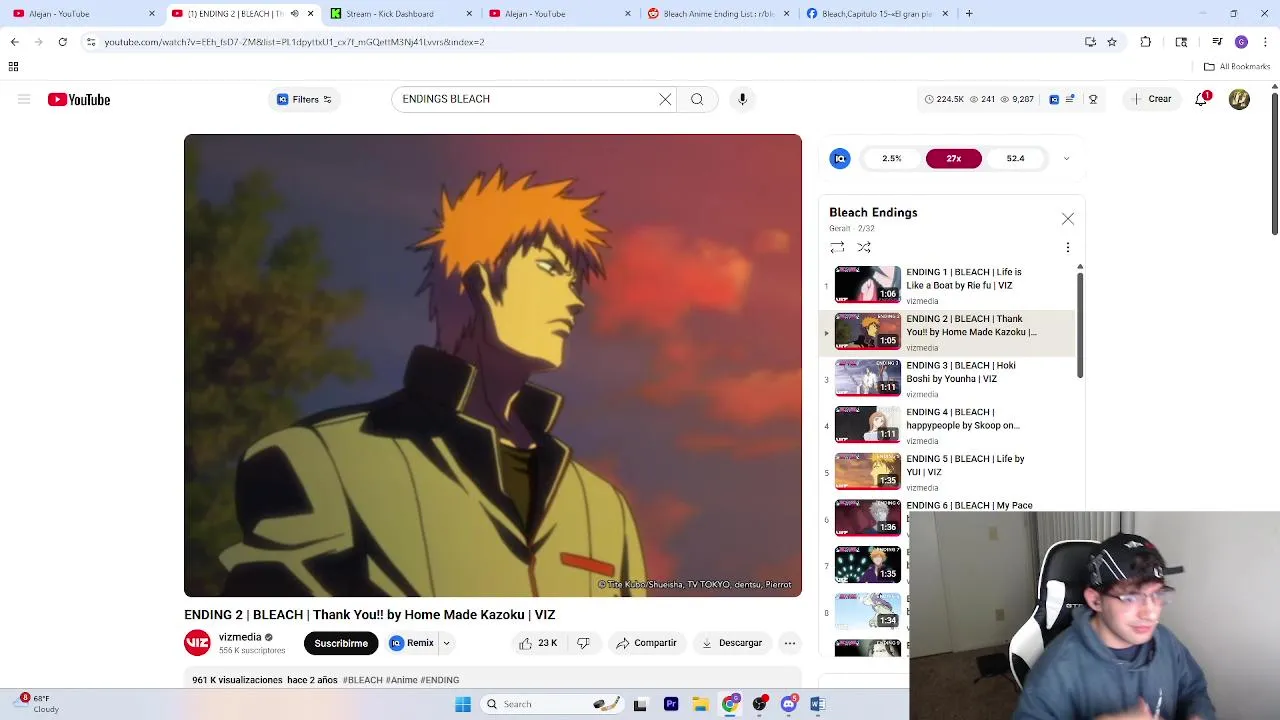Open File Explorer from taskbar
Viewport: 1280px width, 720px height.
click(701, 704)
